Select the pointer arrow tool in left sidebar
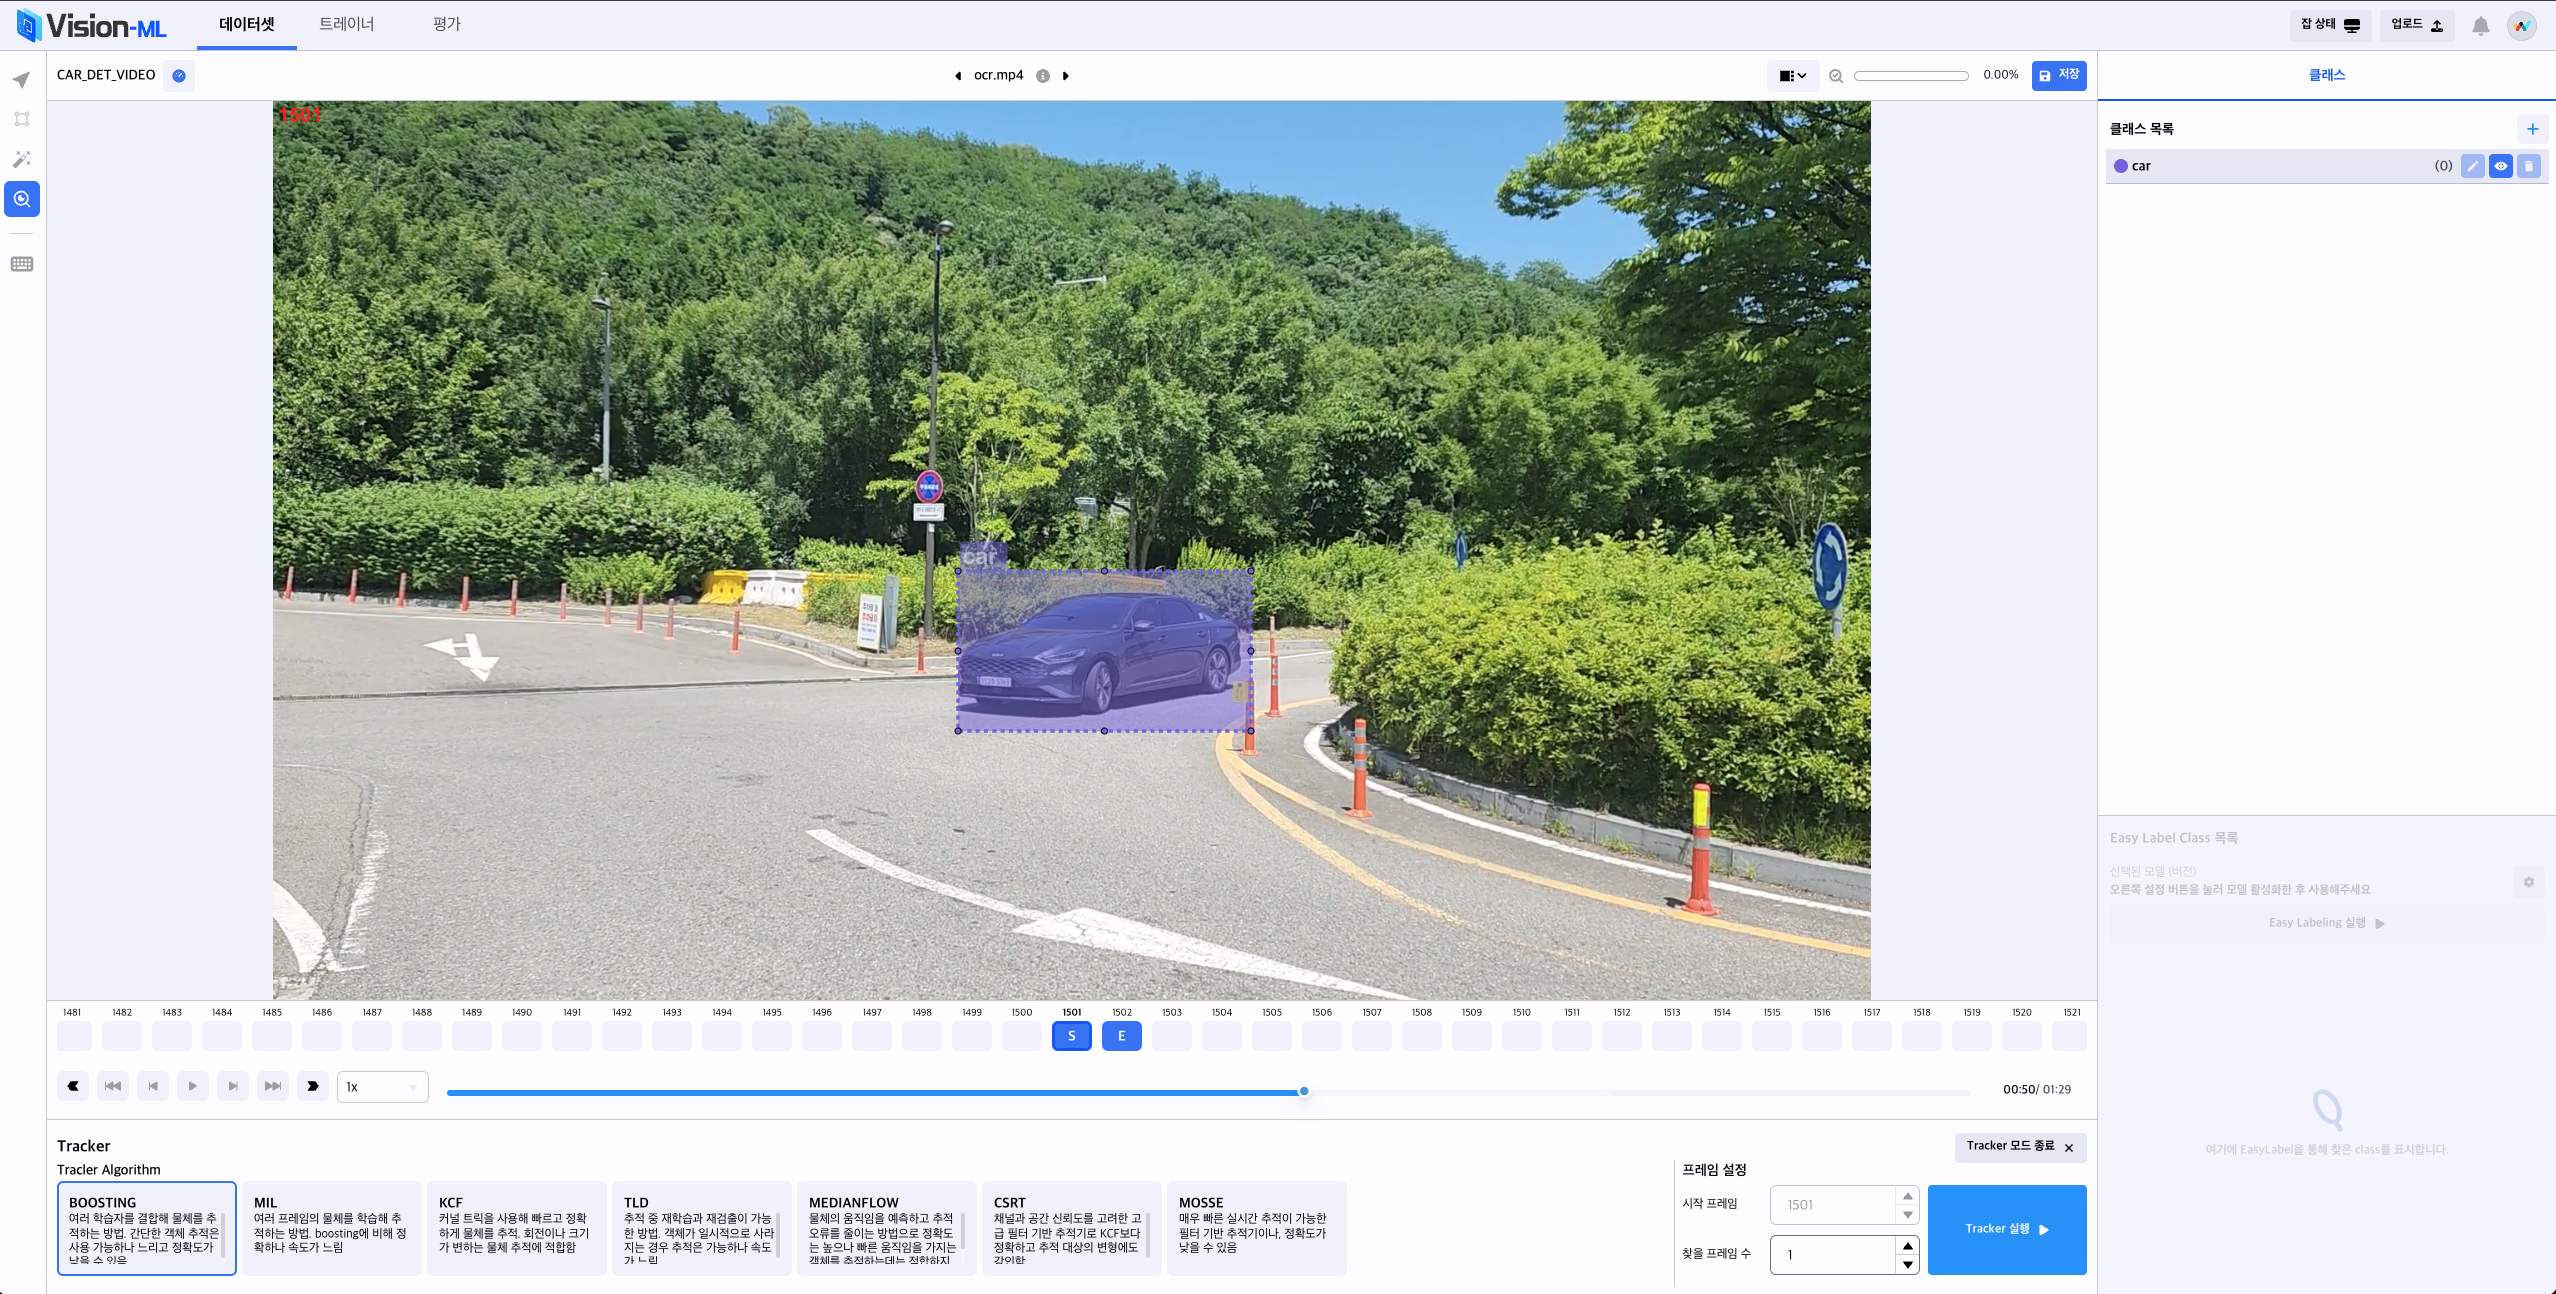2556x1294 pixels. point(22,79)
